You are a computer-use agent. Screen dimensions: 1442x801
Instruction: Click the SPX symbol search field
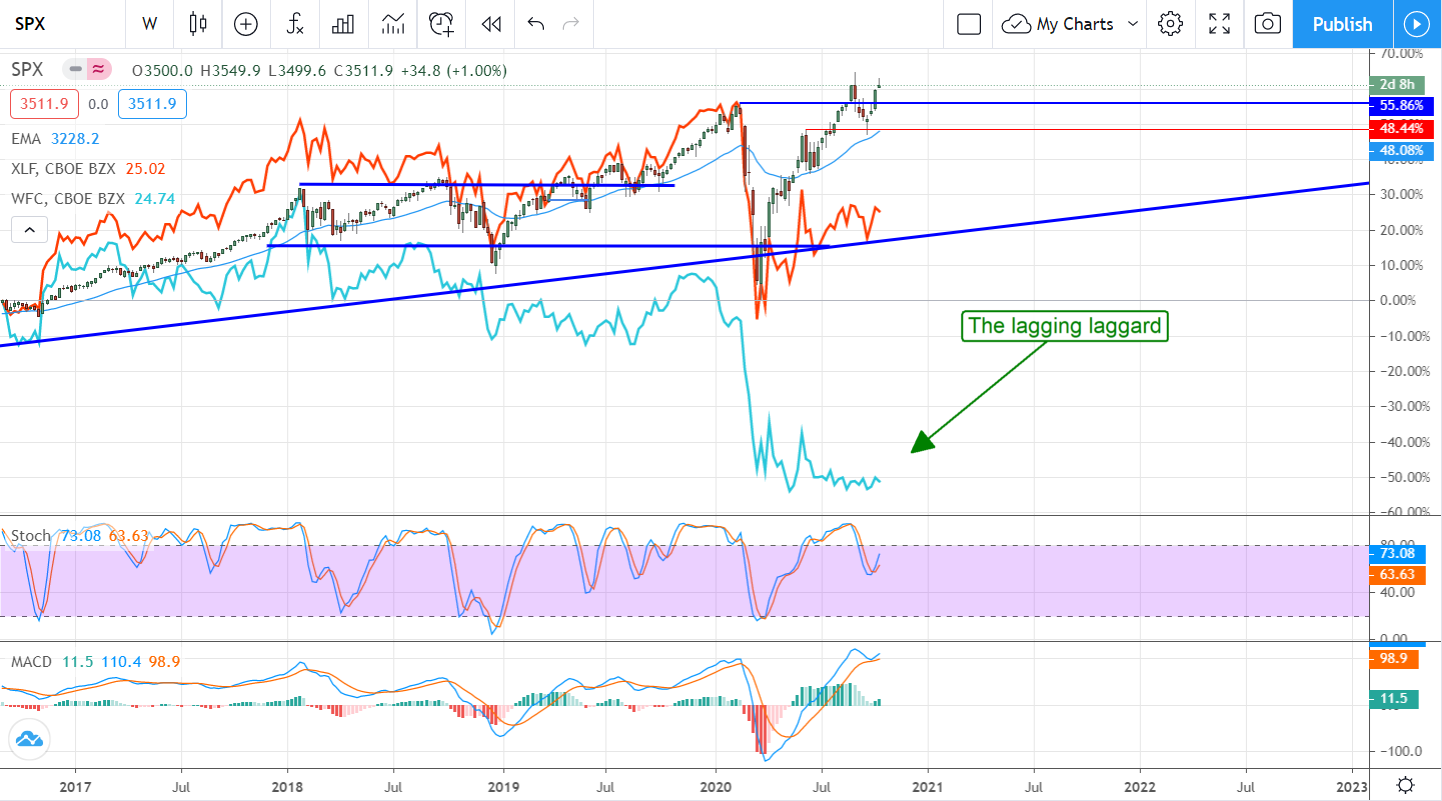coord(60,24)
